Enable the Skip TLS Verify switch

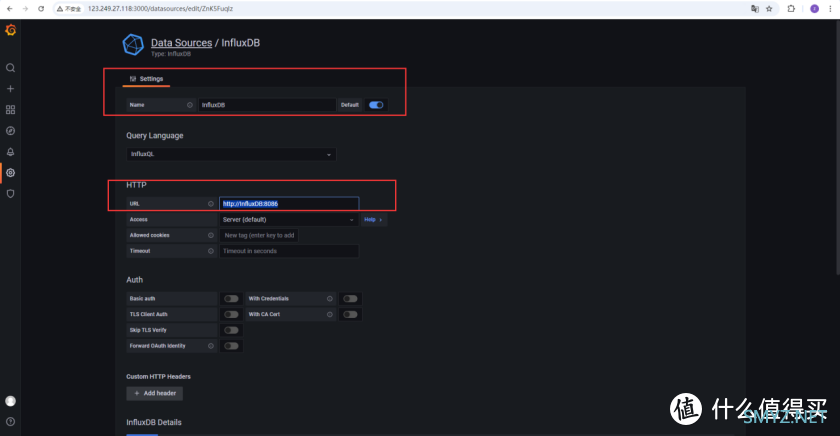[231, 330]
